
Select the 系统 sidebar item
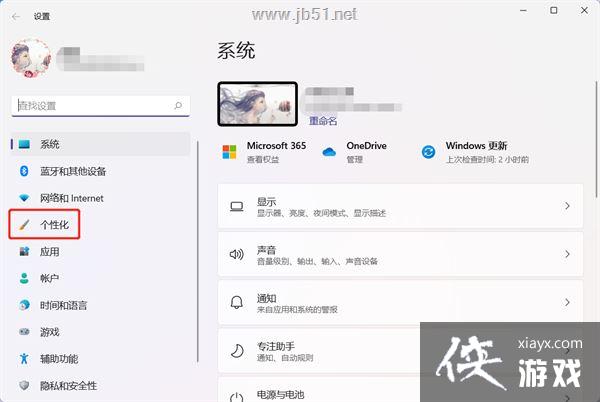[x=100, y=144]
